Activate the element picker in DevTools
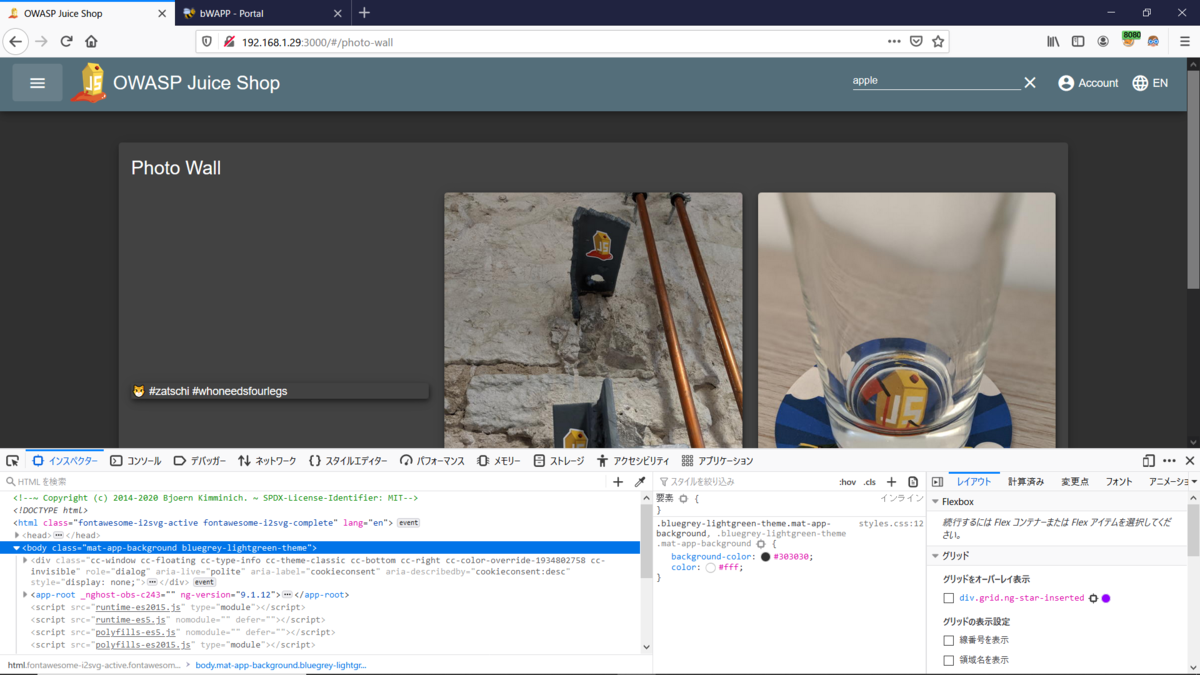This screenshot has height=675, width=1200. 12,461
